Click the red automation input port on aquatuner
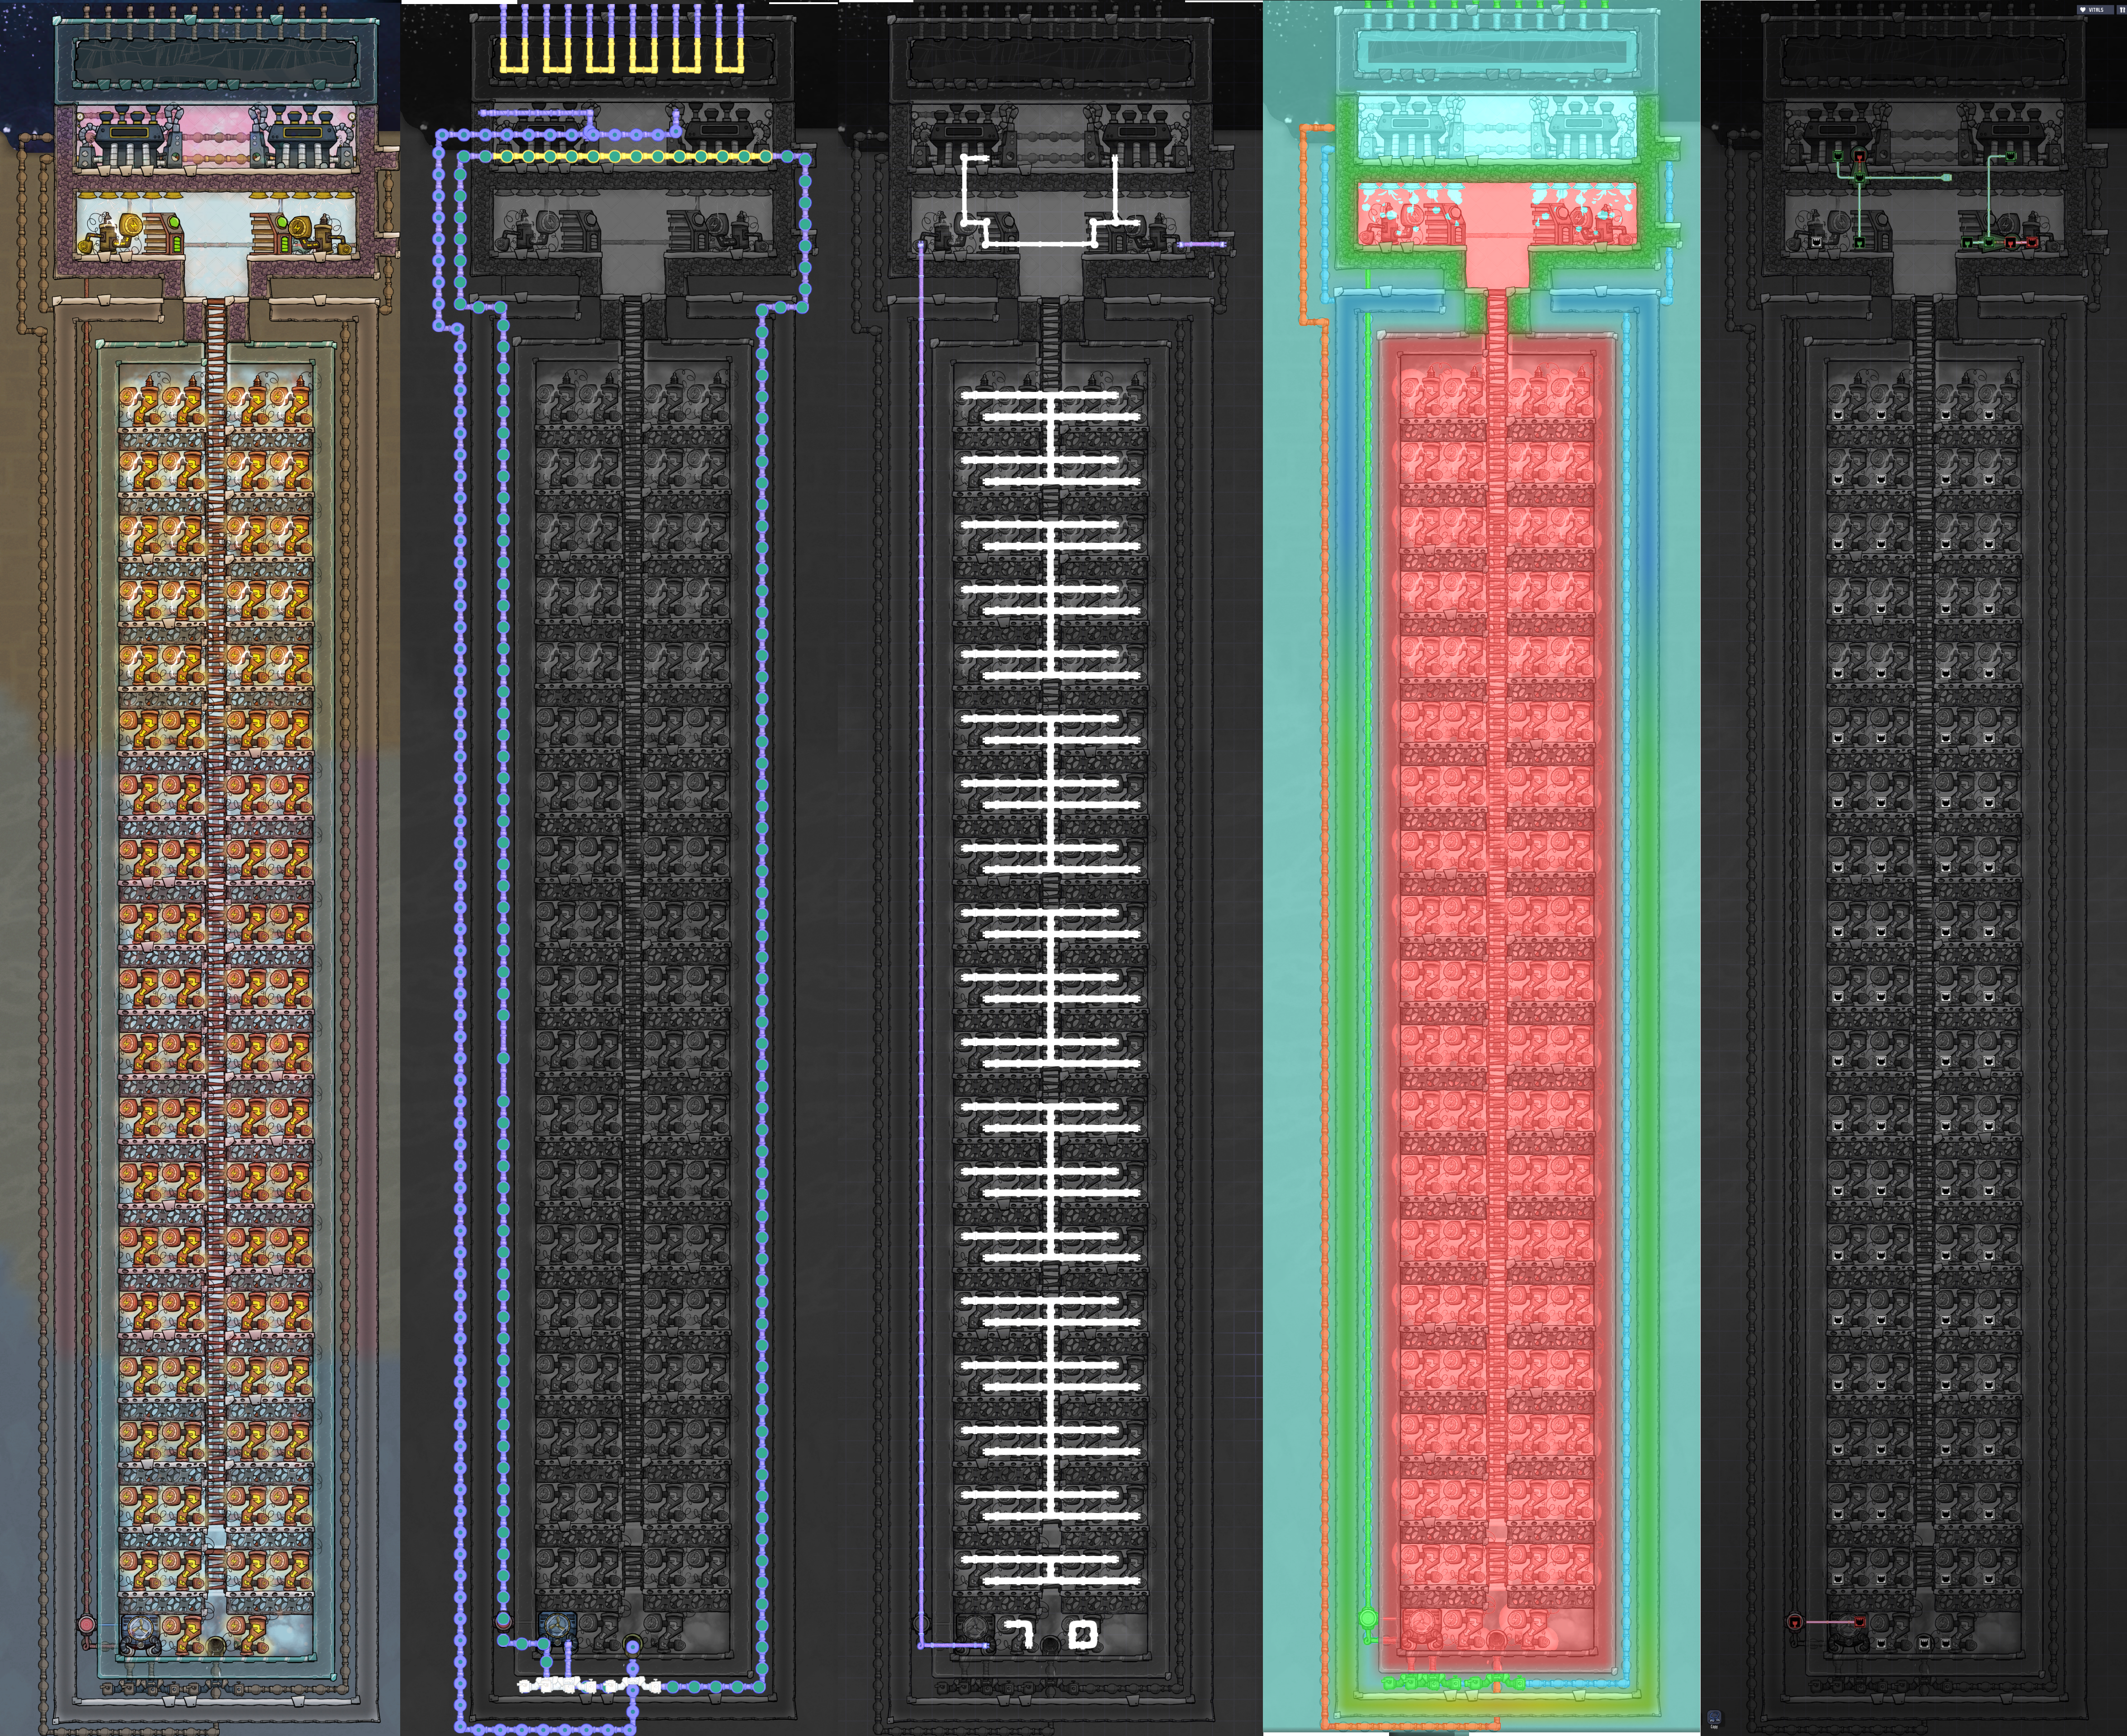2127x1736 pixels. point(1860,1622)
